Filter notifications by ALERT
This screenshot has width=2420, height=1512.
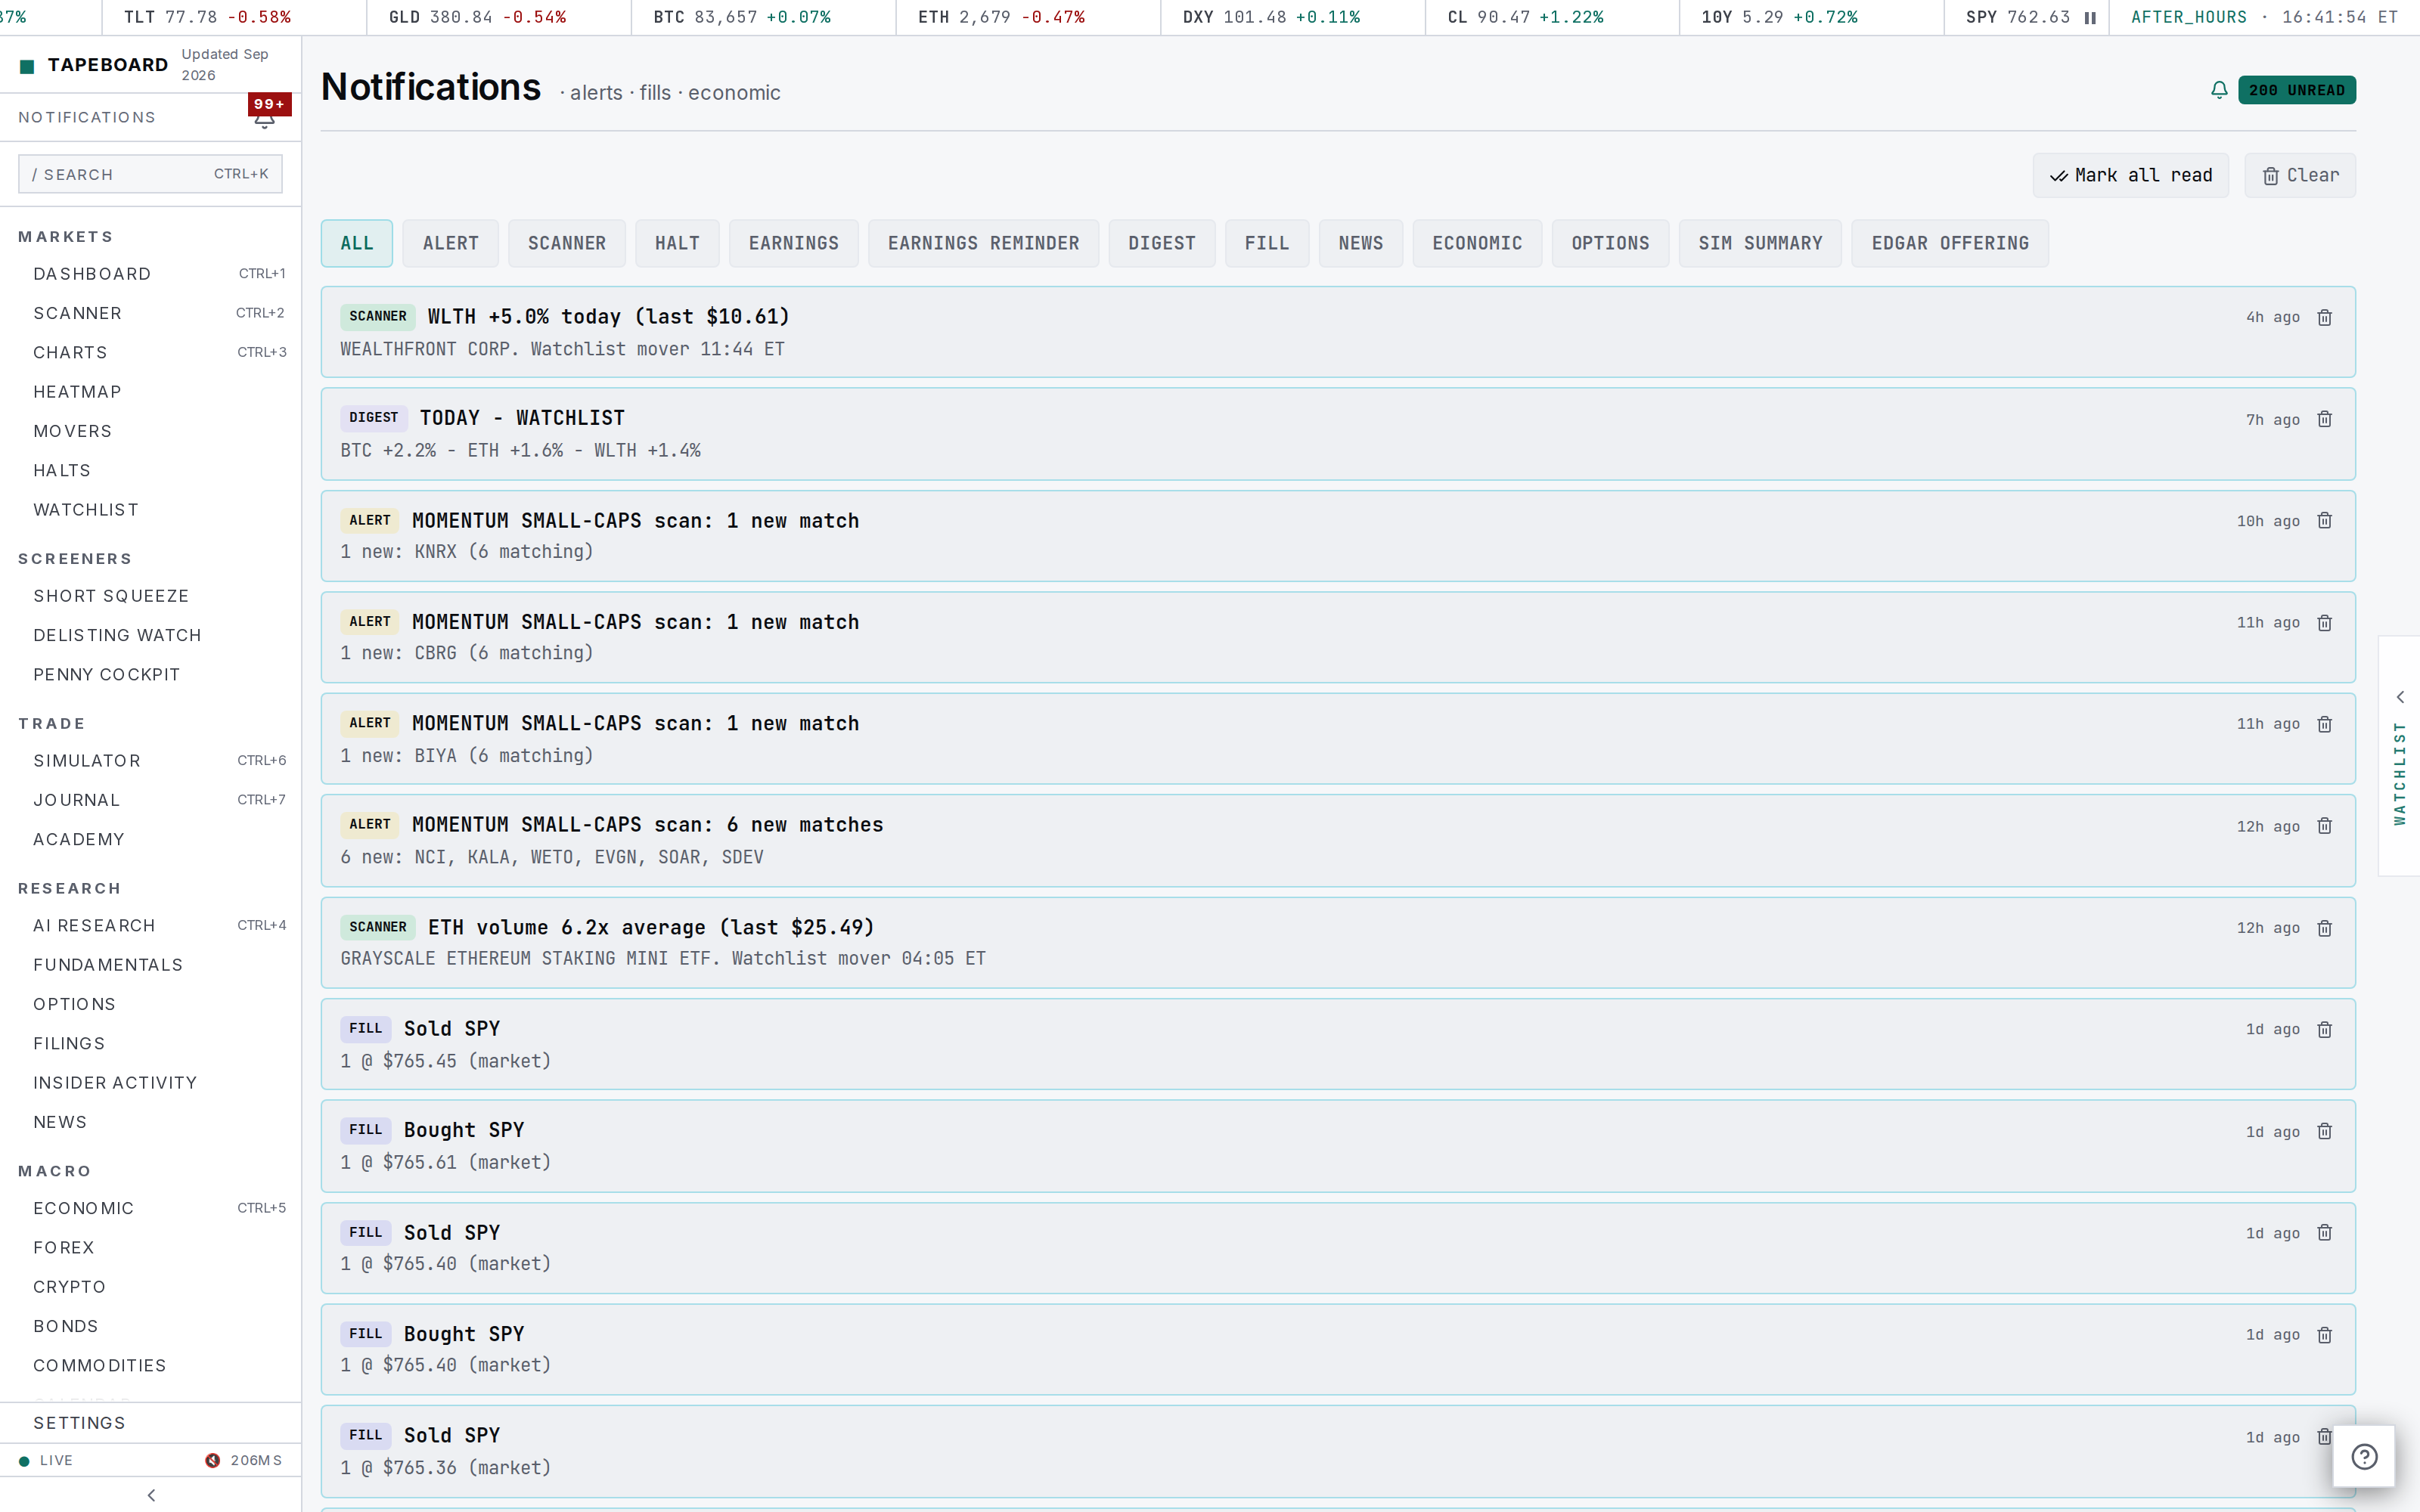[451, 243]
